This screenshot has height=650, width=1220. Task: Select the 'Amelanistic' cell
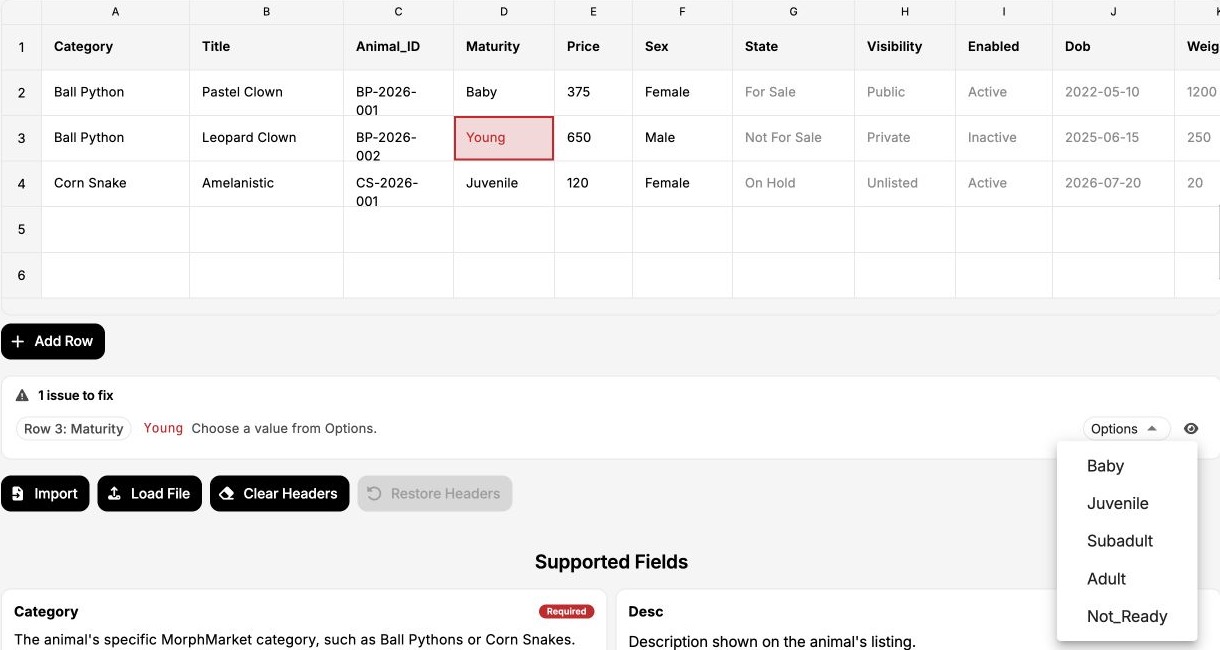(x=266, y=183)
